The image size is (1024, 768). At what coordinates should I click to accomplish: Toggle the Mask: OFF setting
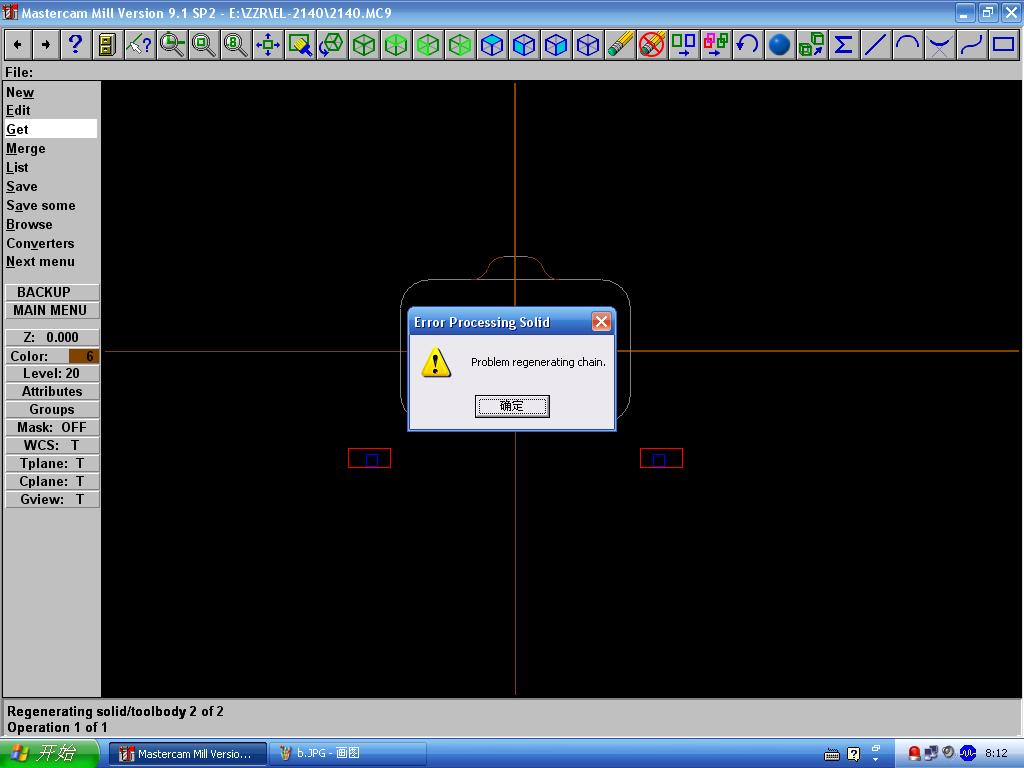pyautogui.click(x=52, y=427)
